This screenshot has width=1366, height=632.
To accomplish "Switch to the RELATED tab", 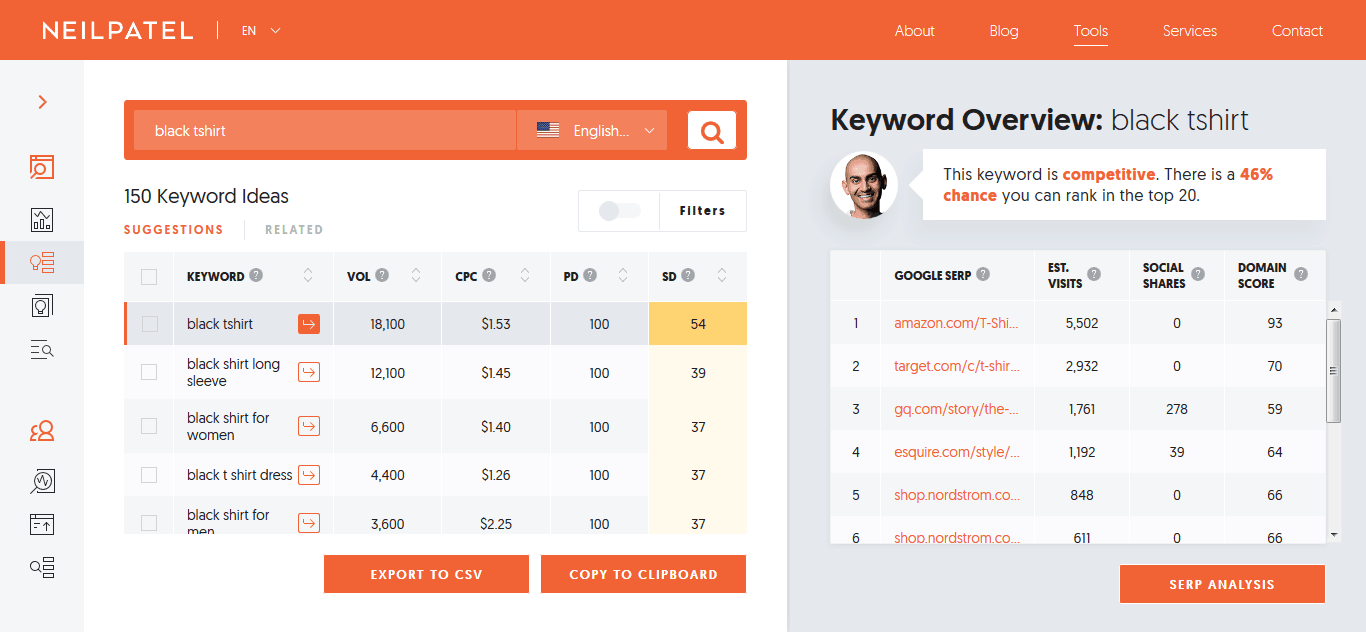I will tap(294, 230).
